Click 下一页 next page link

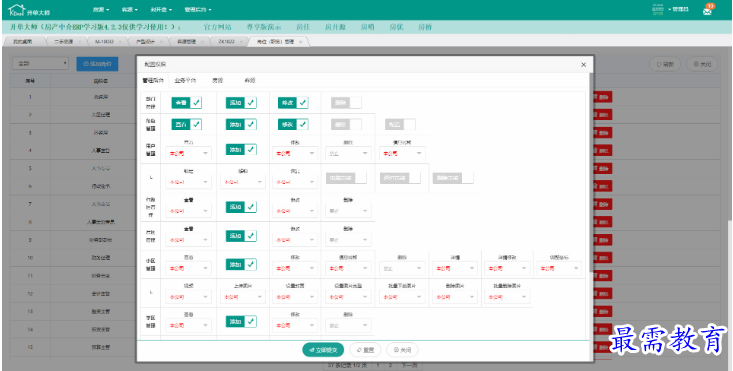pos(409,365)
